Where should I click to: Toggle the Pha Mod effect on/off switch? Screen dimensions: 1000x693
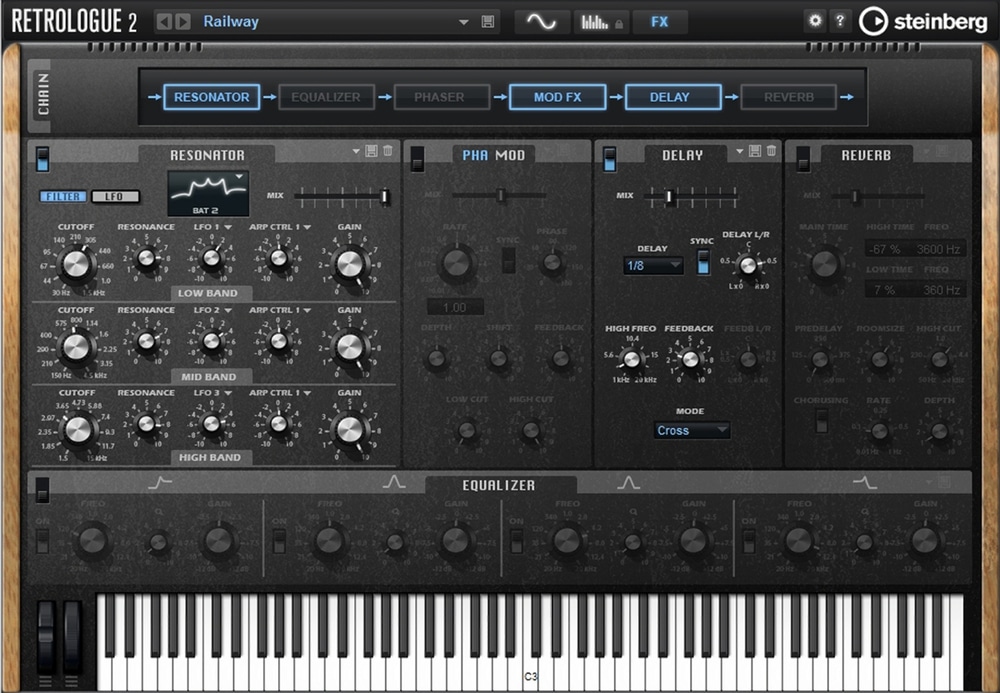pos(417,159)
